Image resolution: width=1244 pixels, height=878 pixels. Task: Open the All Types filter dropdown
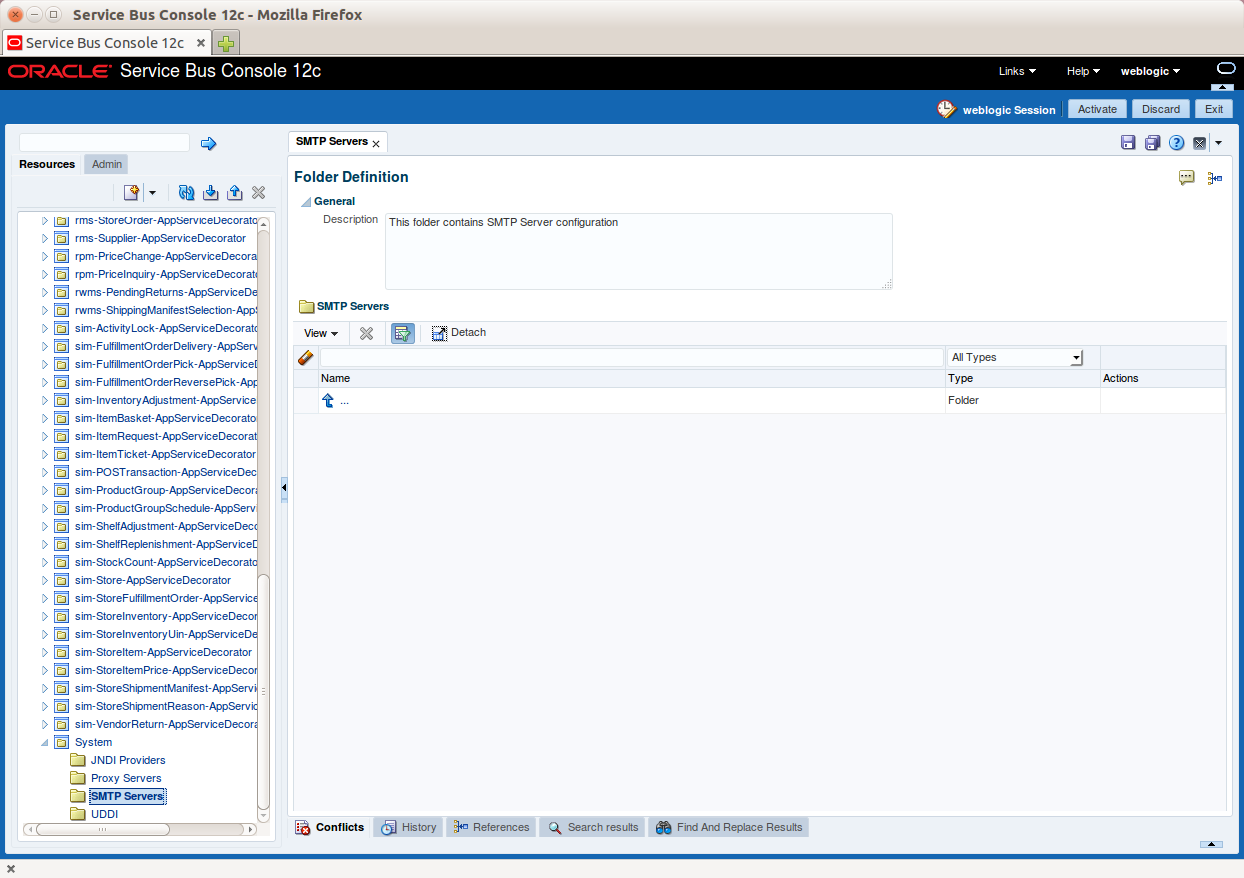click(1016, 357)
